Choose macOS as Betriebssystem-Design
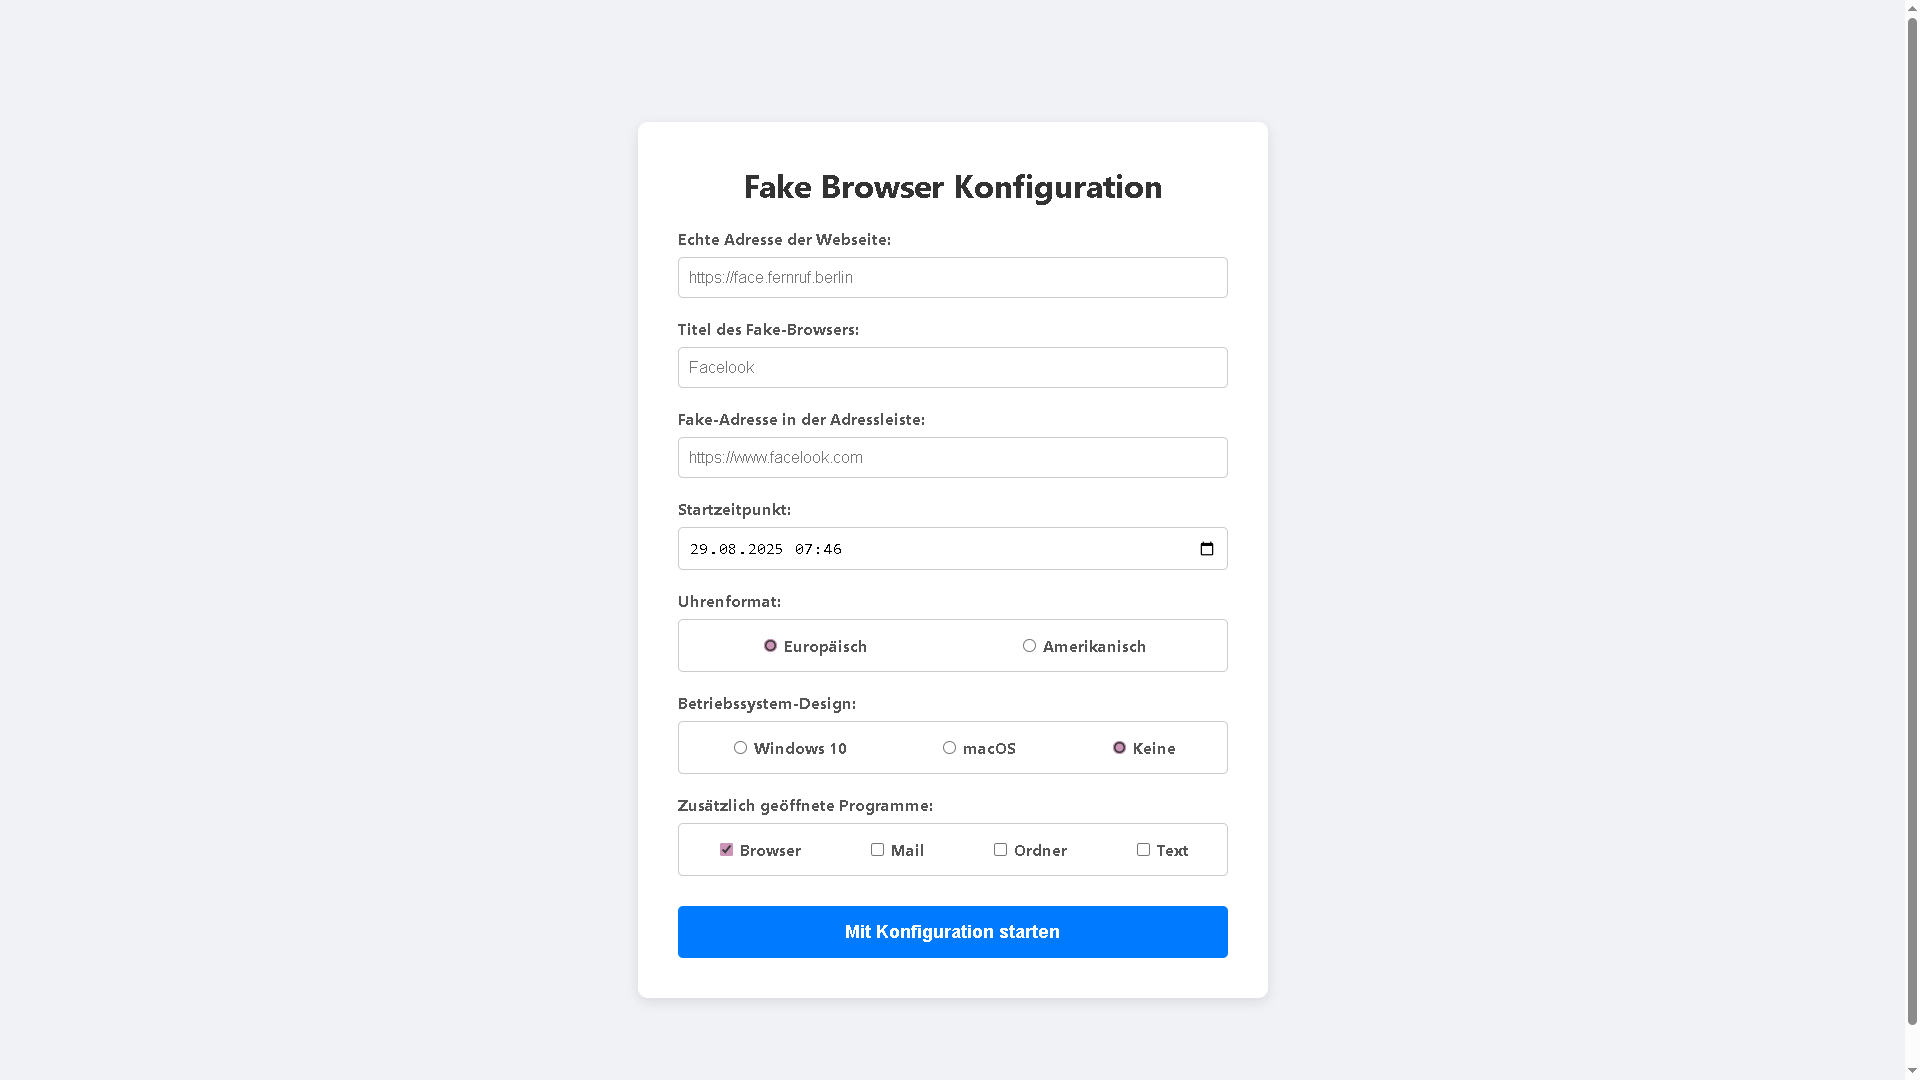Image resolution: width=1920 pixels, height=1080 pixels. [949, 747]
